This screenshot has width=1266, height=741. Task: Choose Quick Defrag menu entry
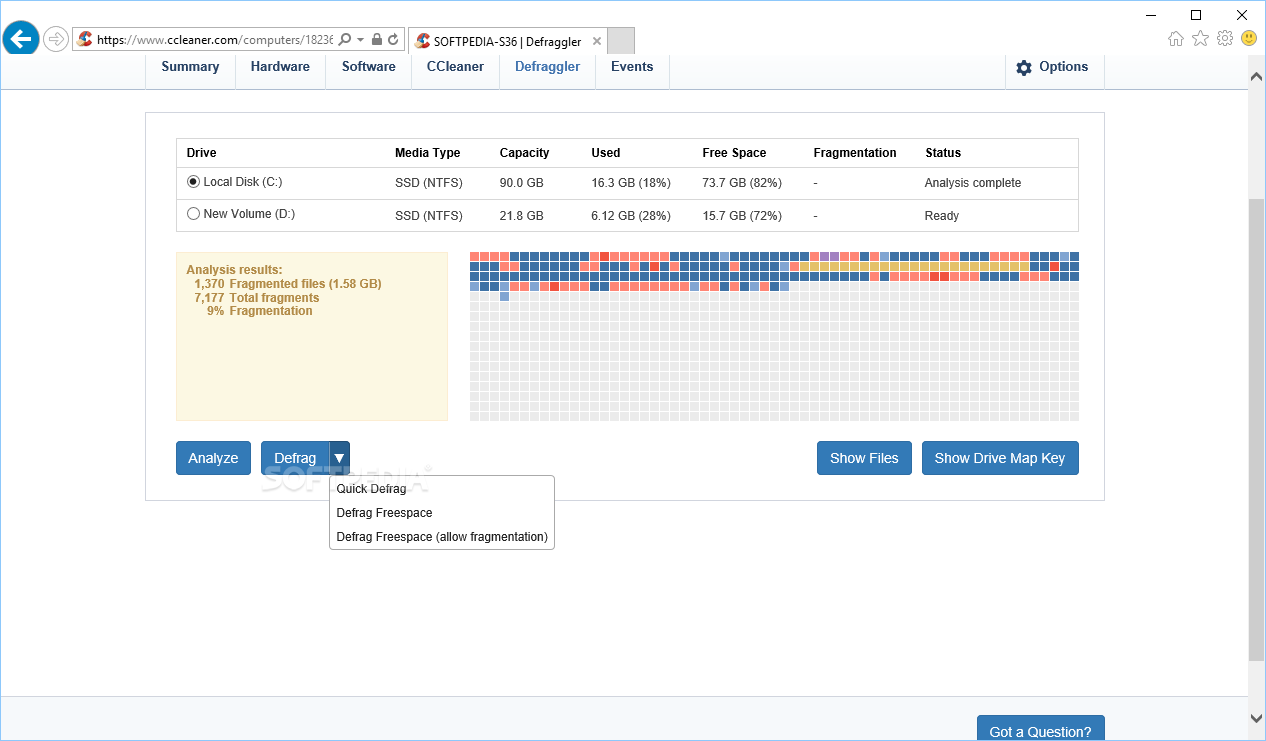click(x=442, y=489)
